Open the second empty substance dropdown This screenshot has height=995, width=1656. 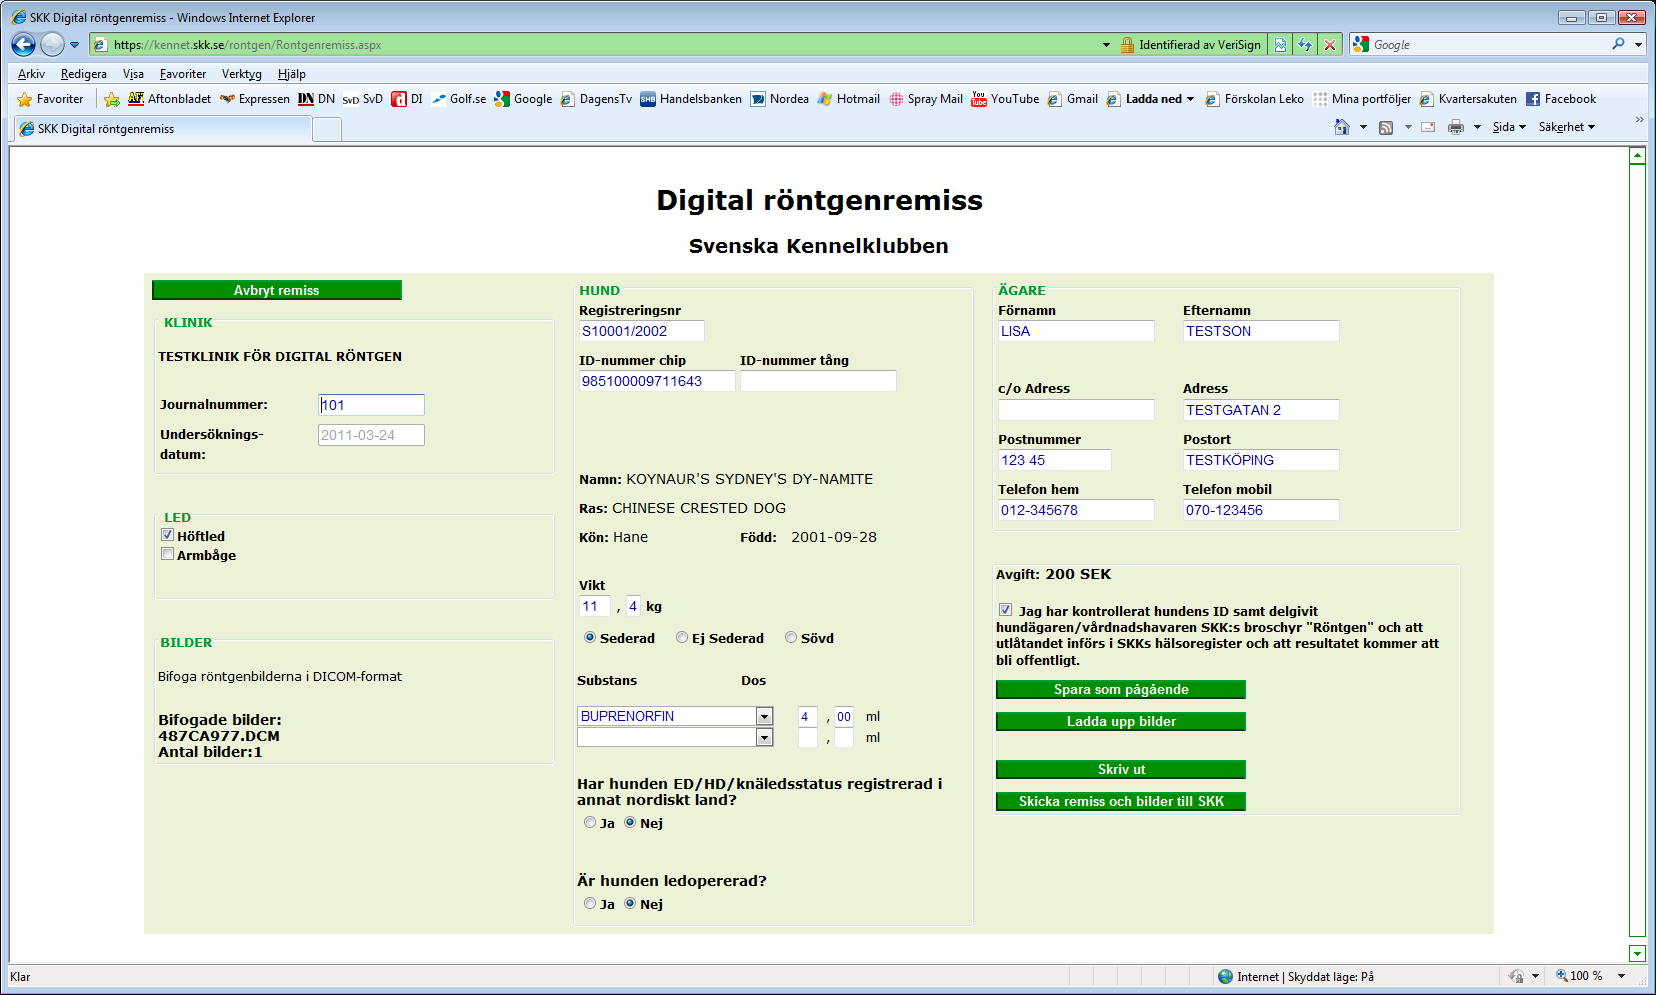pyautogui.click(x=765, y=737)
